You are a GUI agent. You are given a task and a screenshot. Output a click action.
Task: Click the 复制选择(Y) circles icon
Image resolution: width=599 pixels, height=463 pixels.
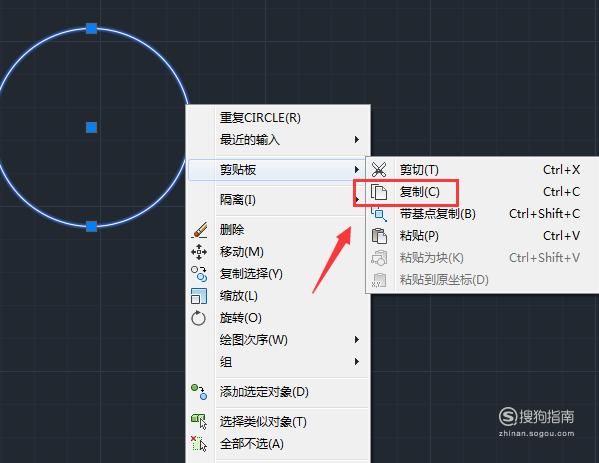(199, 274)
